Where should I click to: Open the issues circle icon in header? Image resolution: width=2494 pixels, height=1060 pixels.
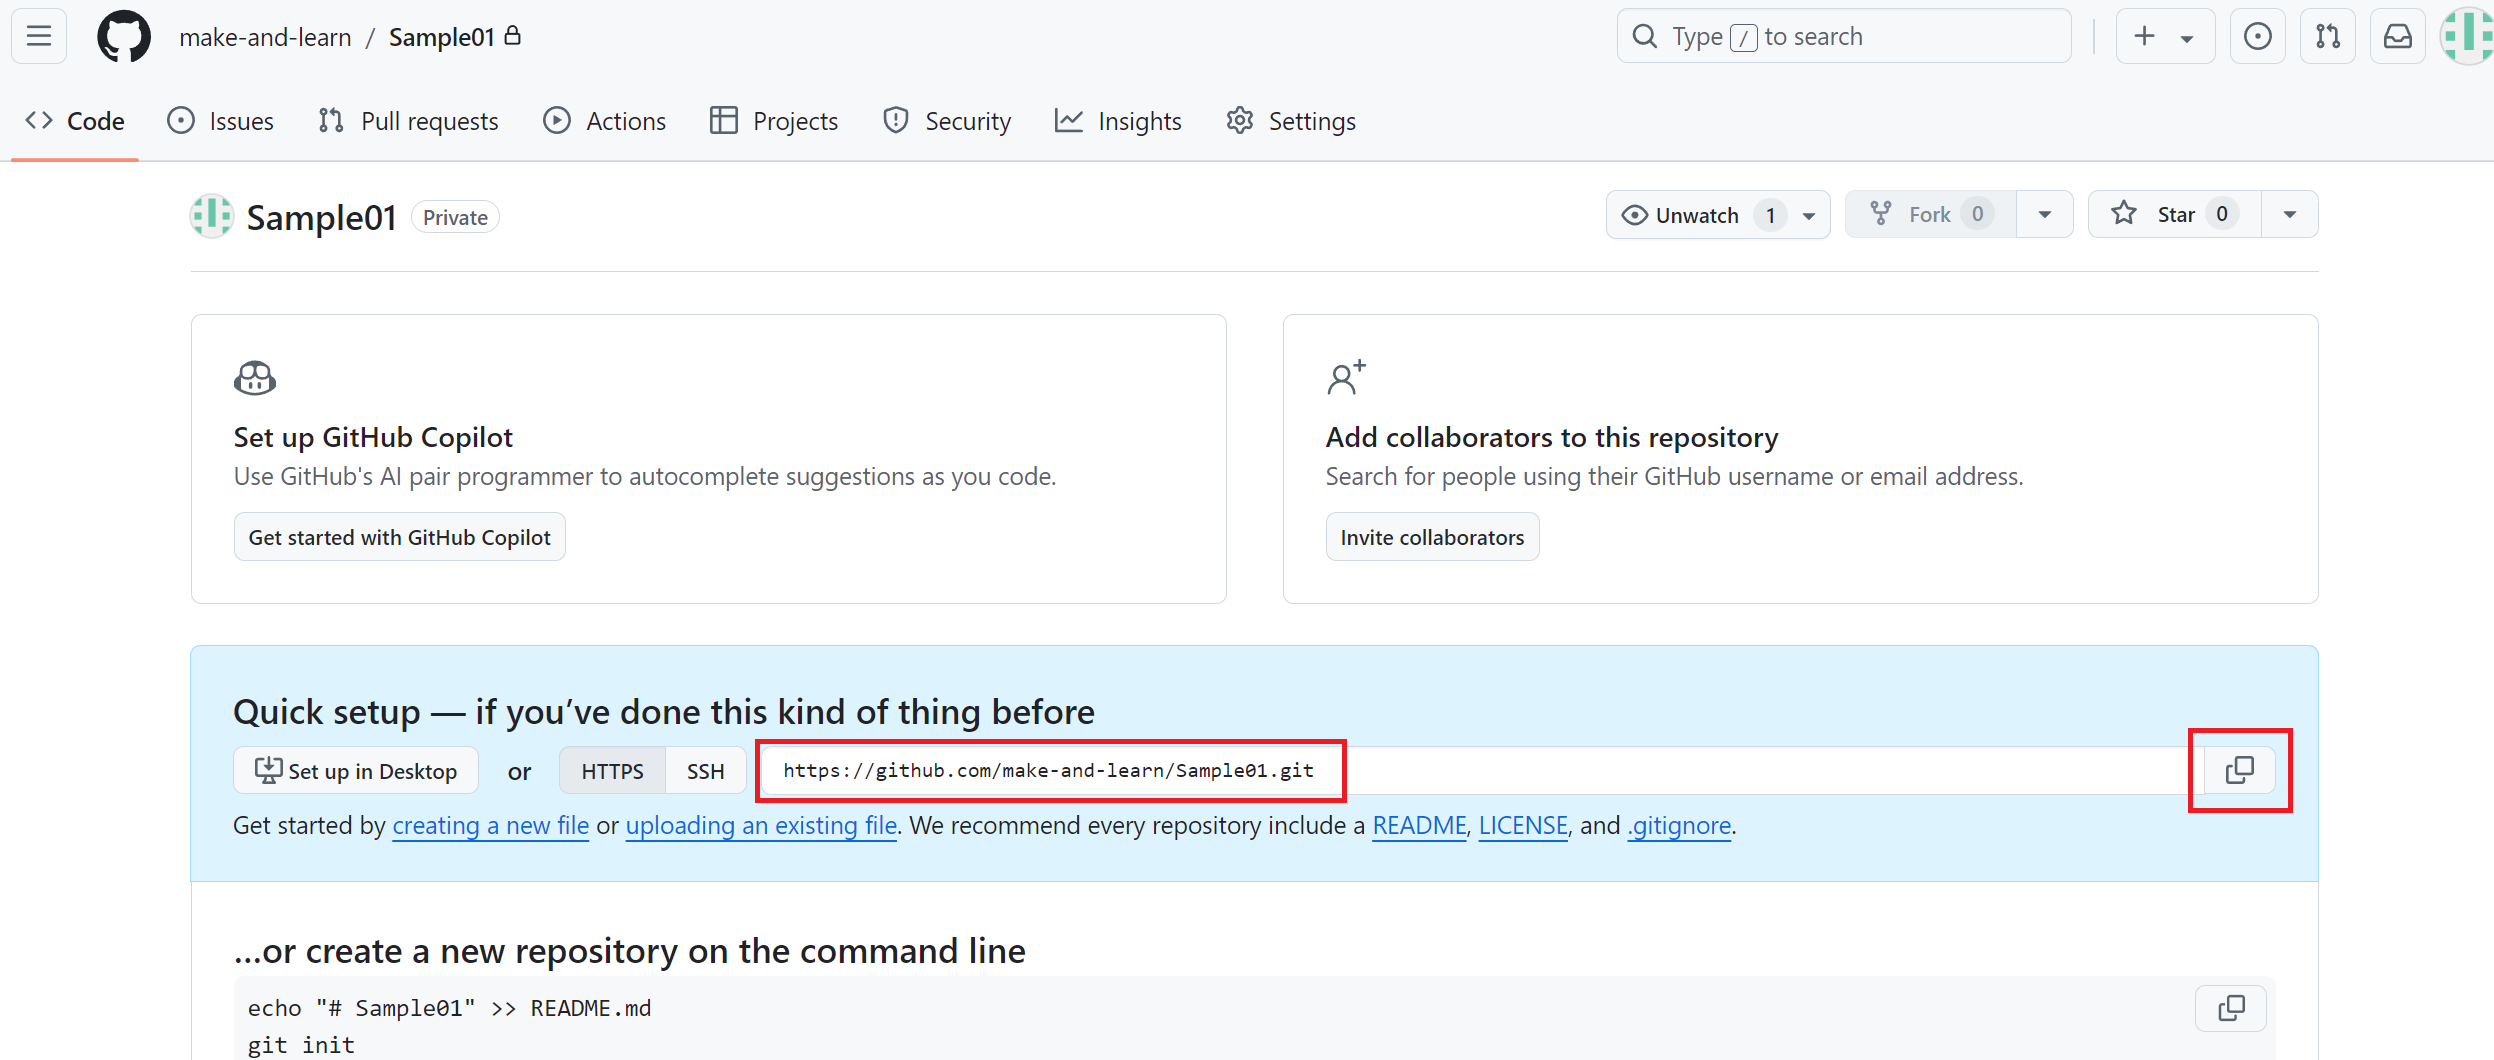pyautogui.click(x=2258, y=36)
